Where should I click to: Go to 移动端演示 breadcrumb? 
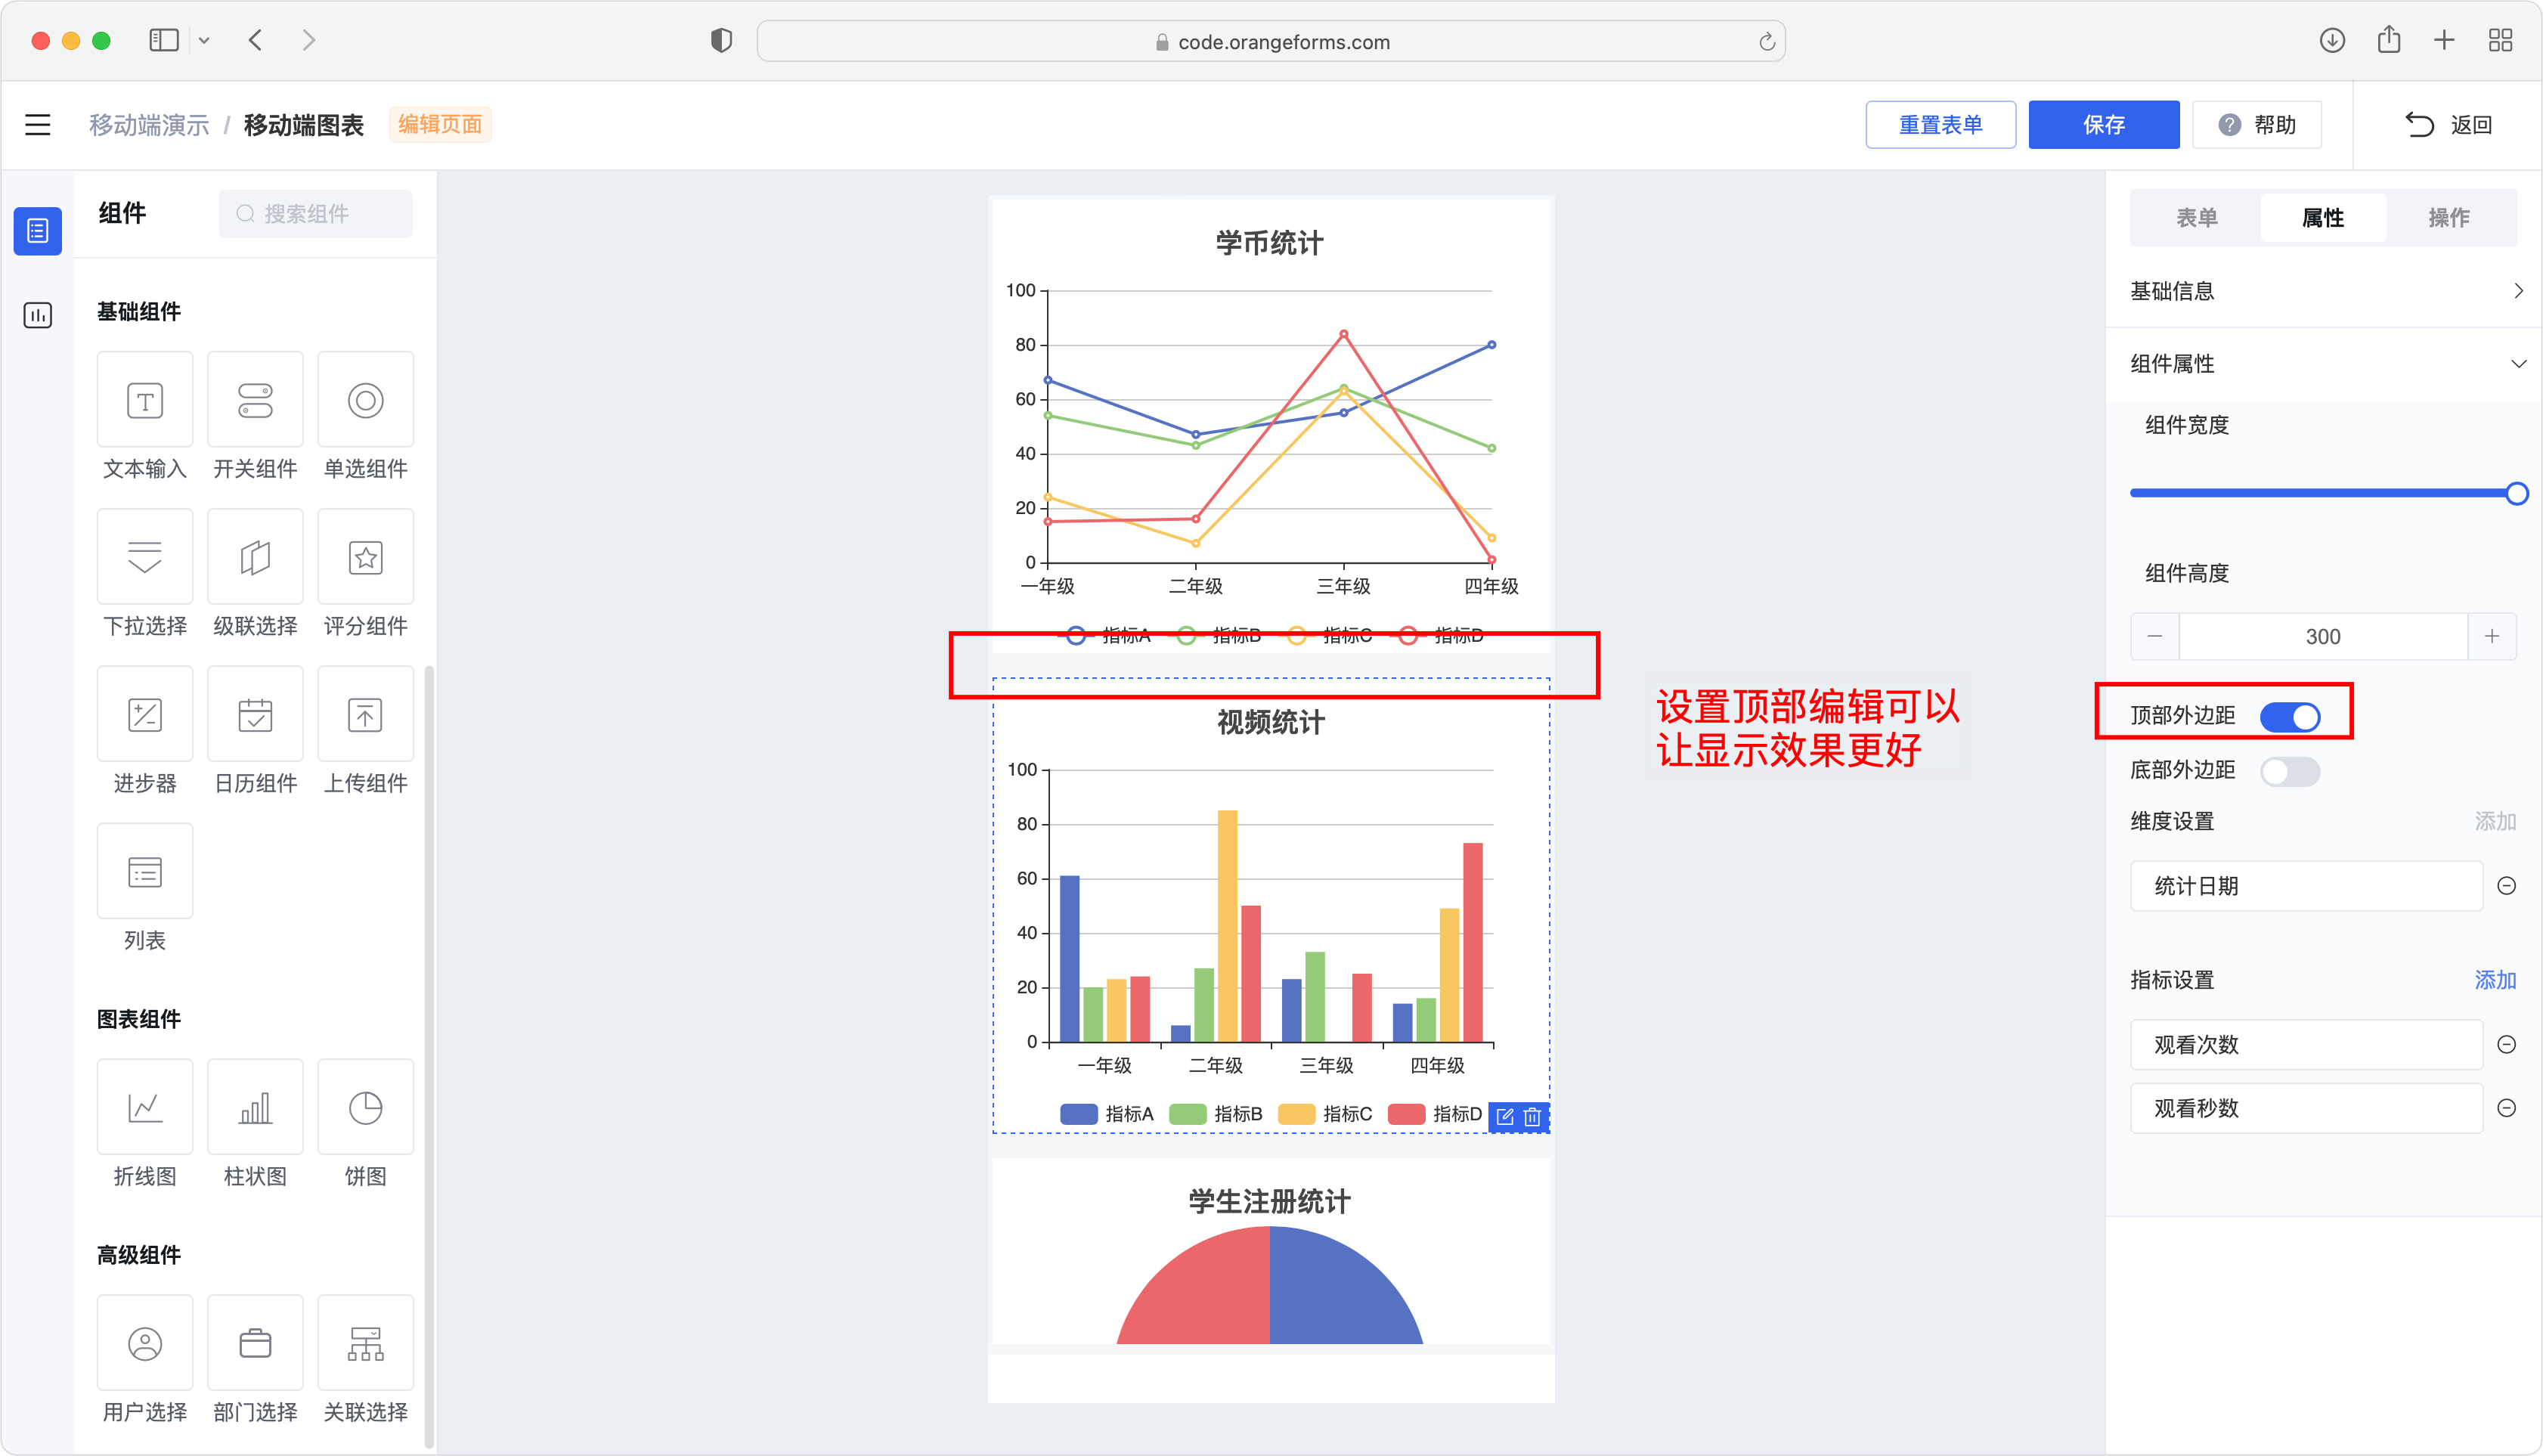[x=149, y=125]
